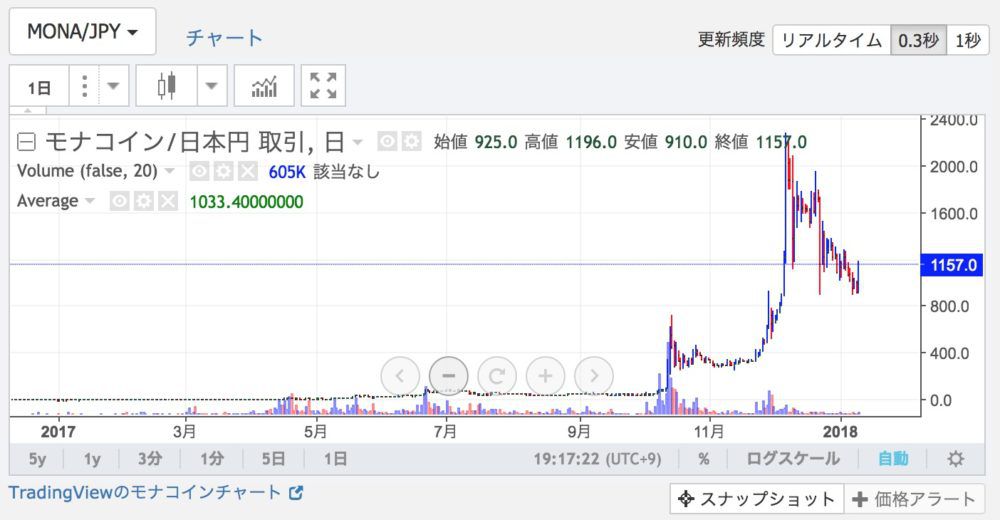Select the 1分 time range
1000x520 pixels.
coord(212,459)
